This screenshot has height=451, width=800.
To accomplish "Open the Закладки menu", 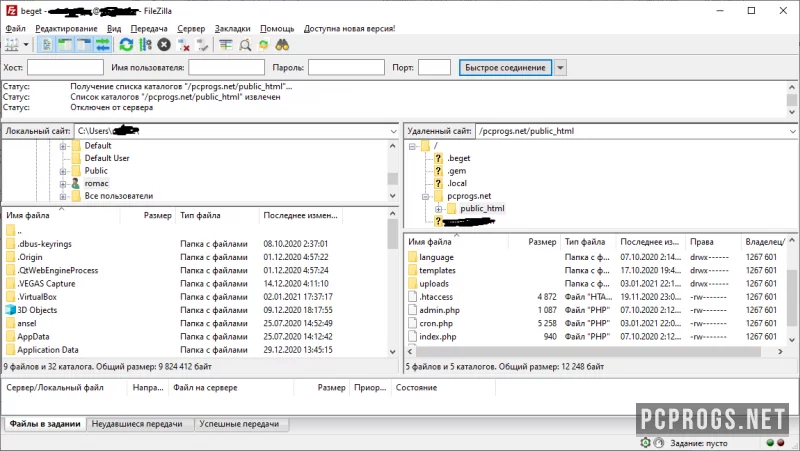I will coord(232,29).
